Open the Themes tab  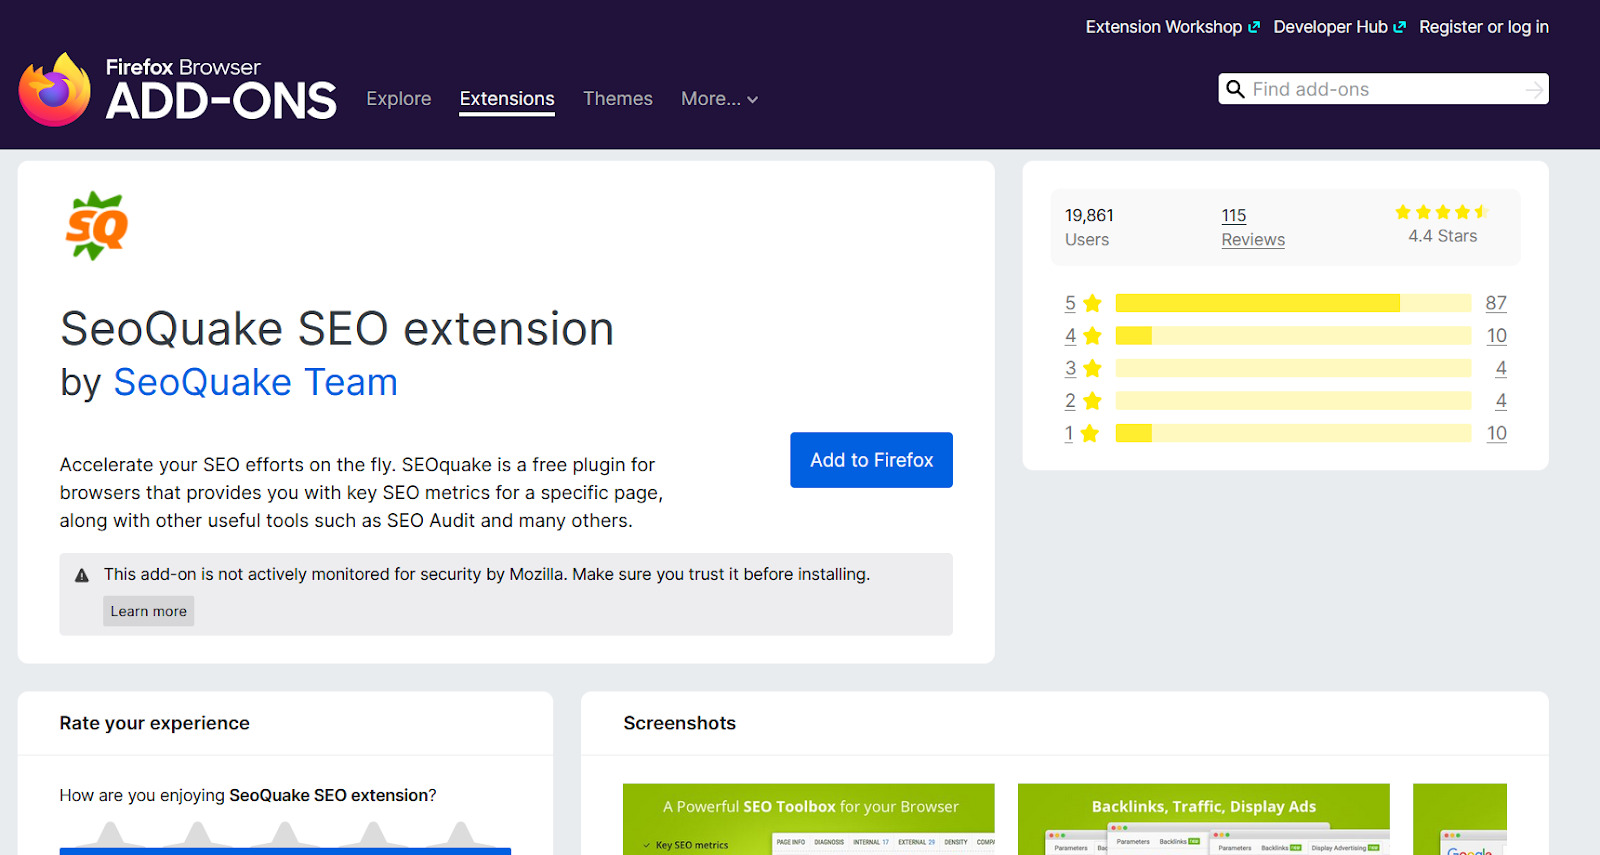(x=618, y=99)
